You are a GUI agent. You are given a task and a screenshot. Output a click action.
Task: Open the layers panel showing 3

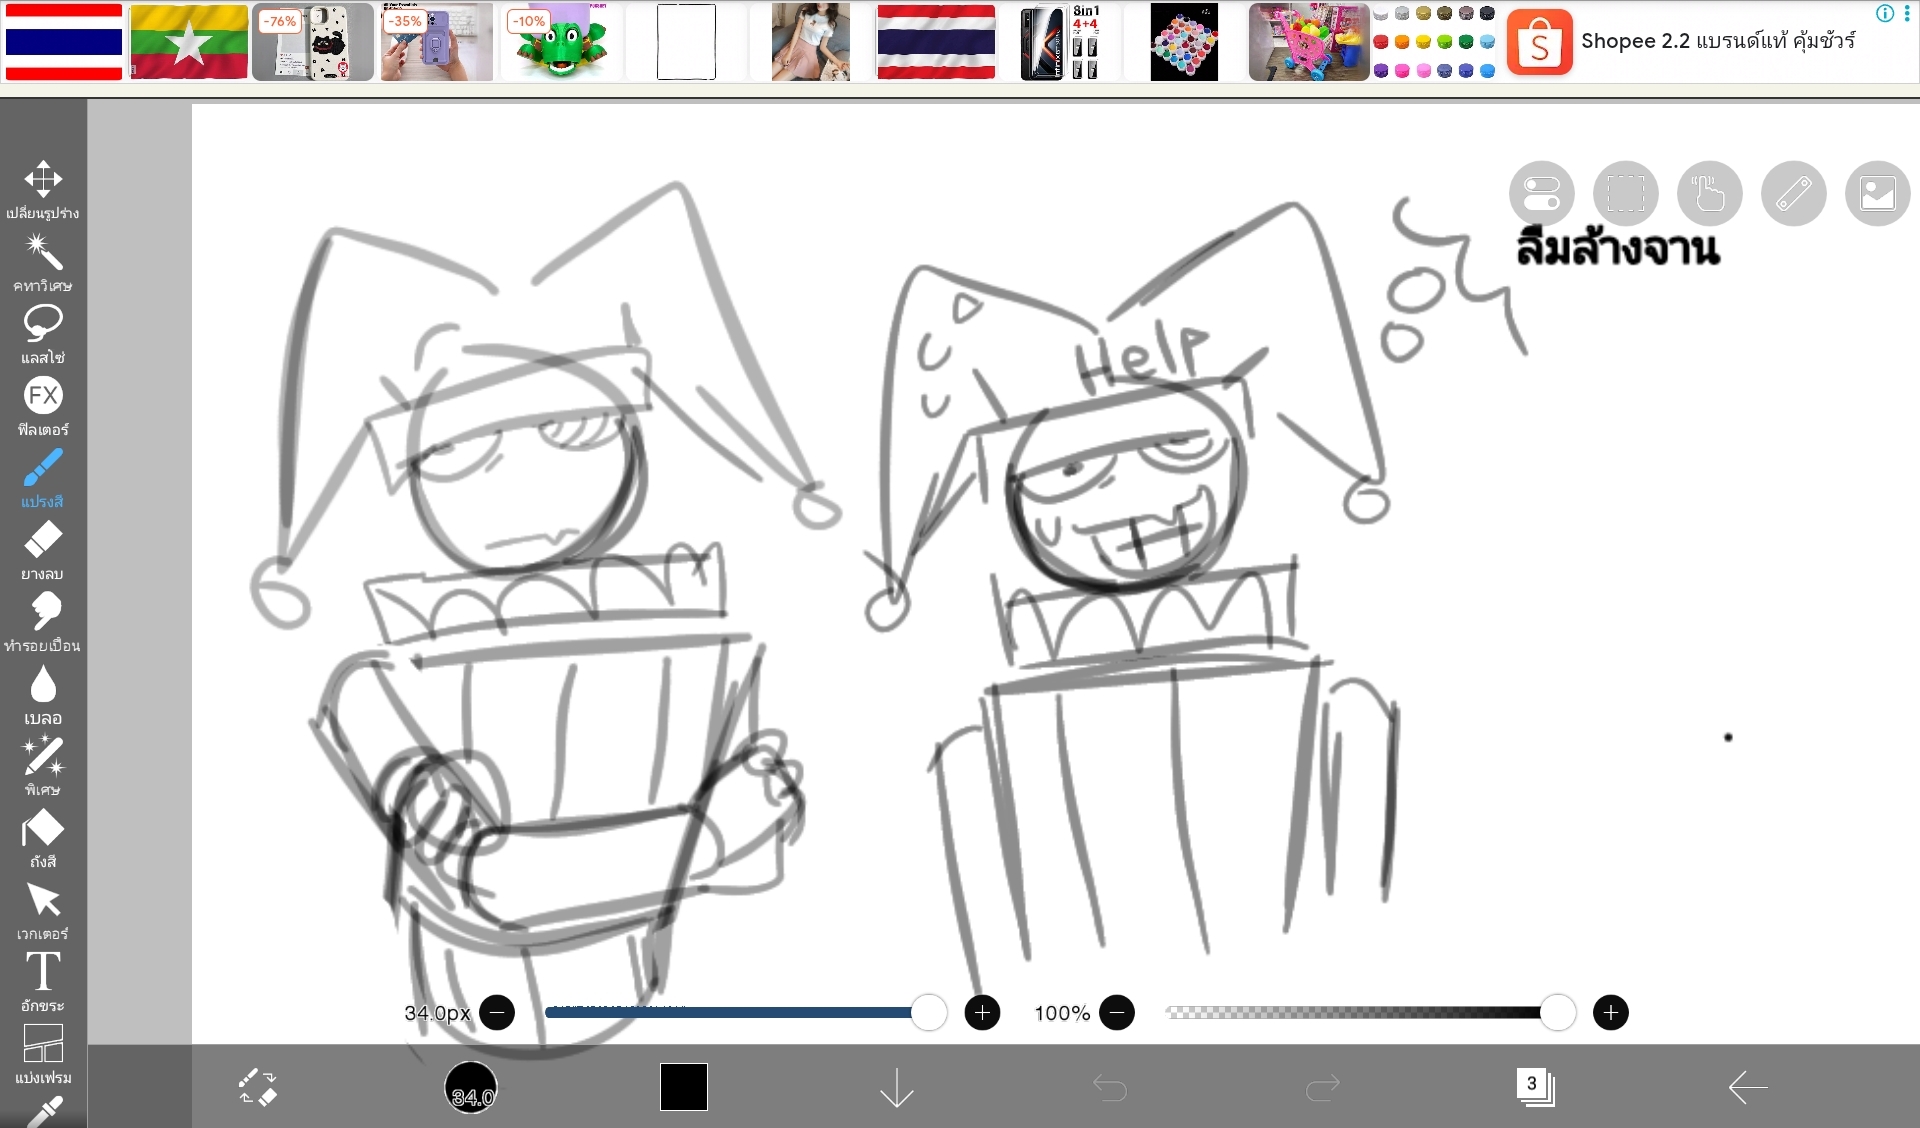coord(1534,1087)
